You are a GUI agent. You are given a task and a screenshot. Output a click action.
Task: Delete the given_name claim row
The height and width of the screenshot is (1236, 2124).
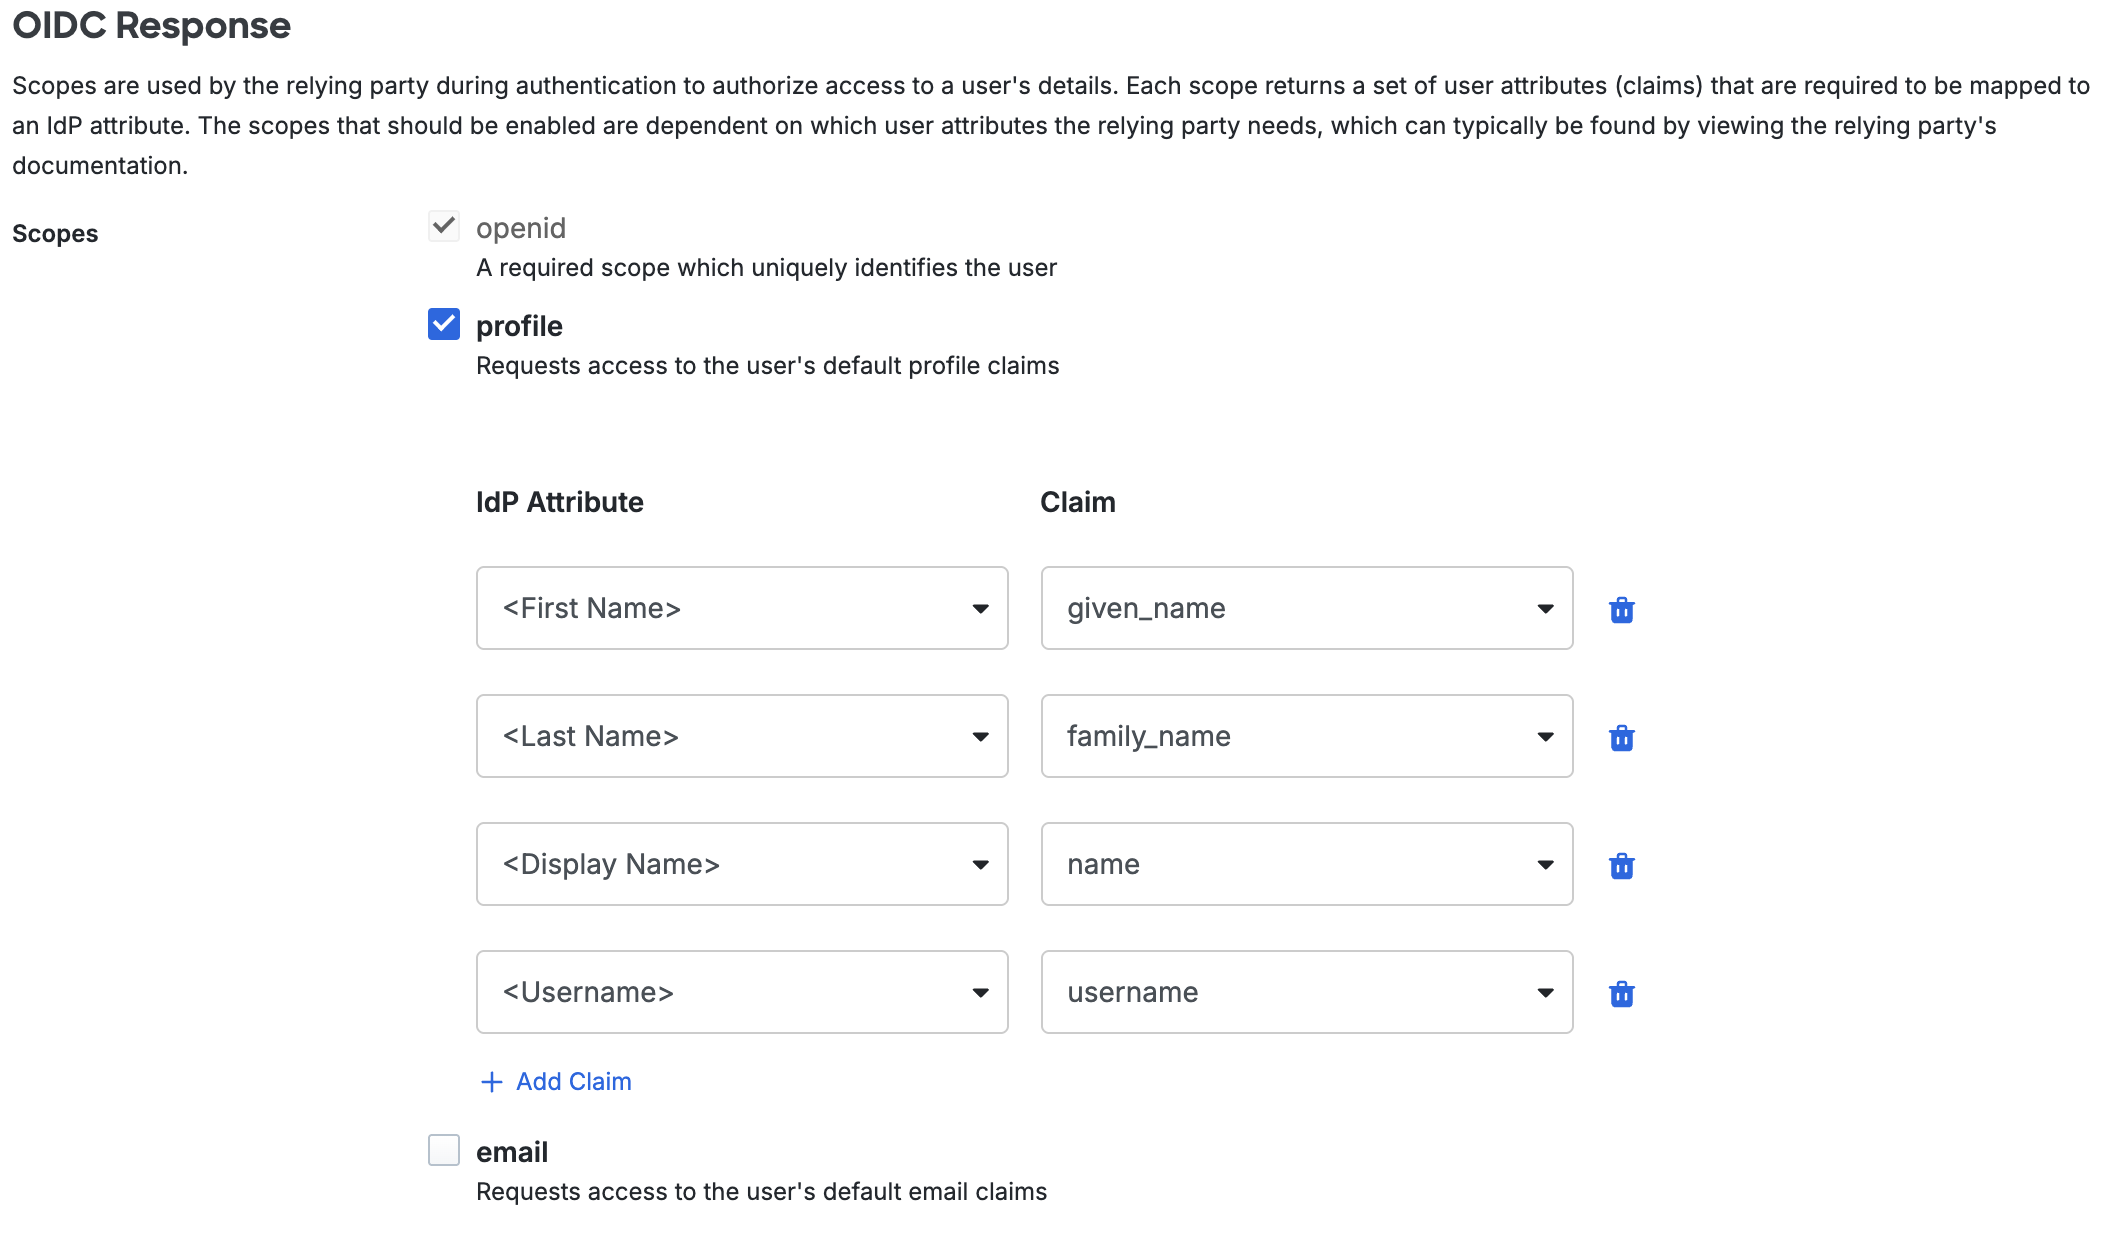click(1621, 609)
